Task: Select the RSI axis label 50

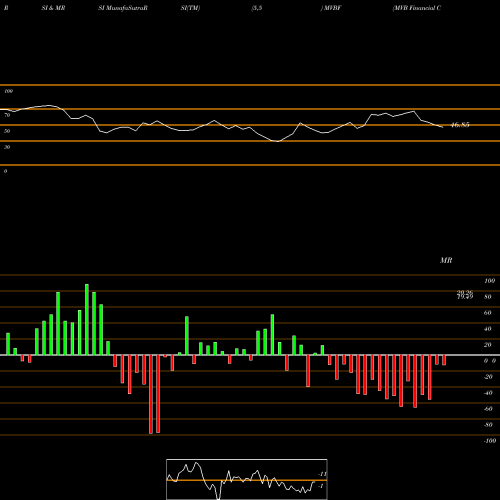Action: pos(7,131)
